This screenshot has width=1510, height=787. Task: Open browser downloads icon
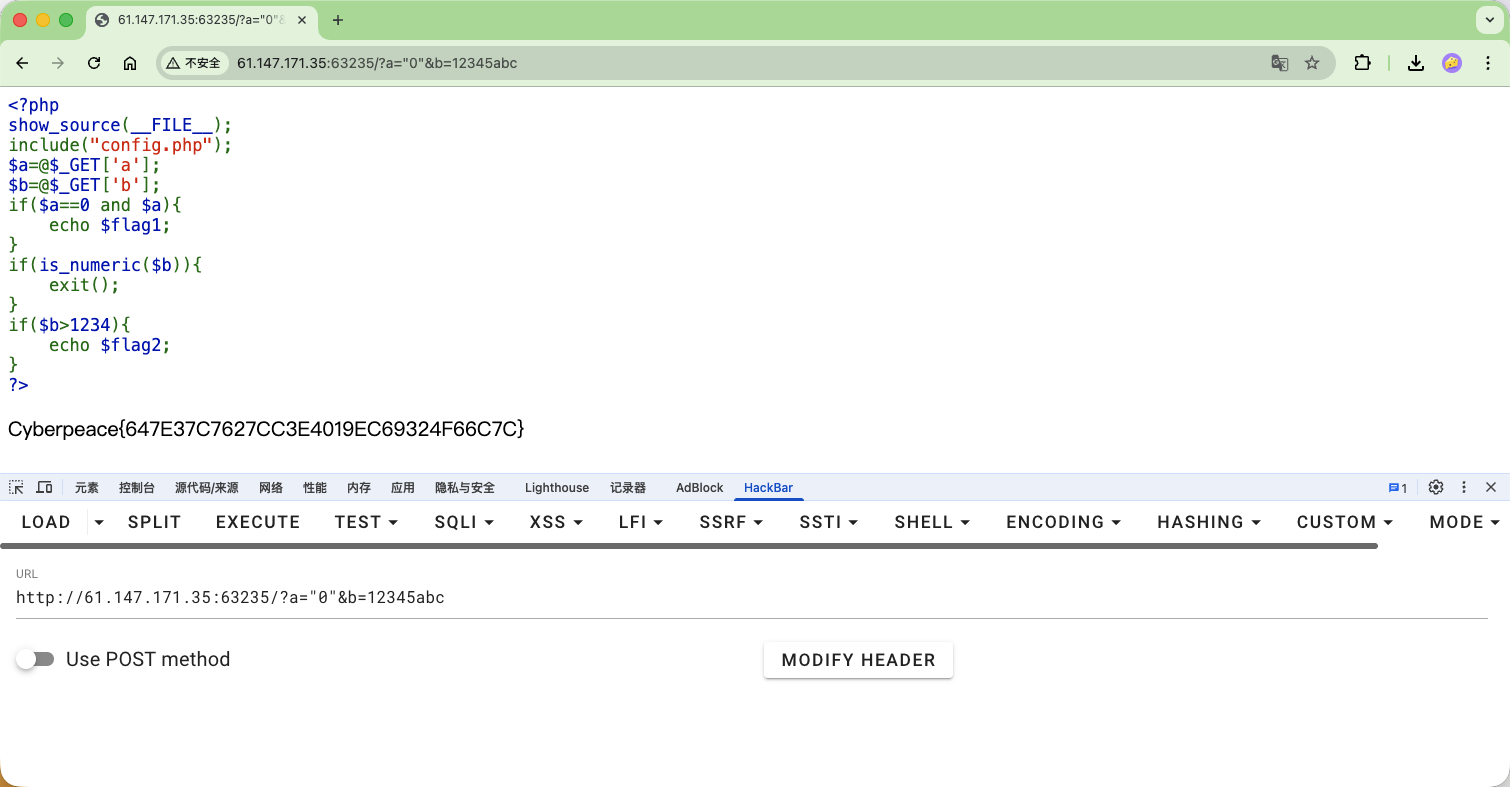[1415, 63]
